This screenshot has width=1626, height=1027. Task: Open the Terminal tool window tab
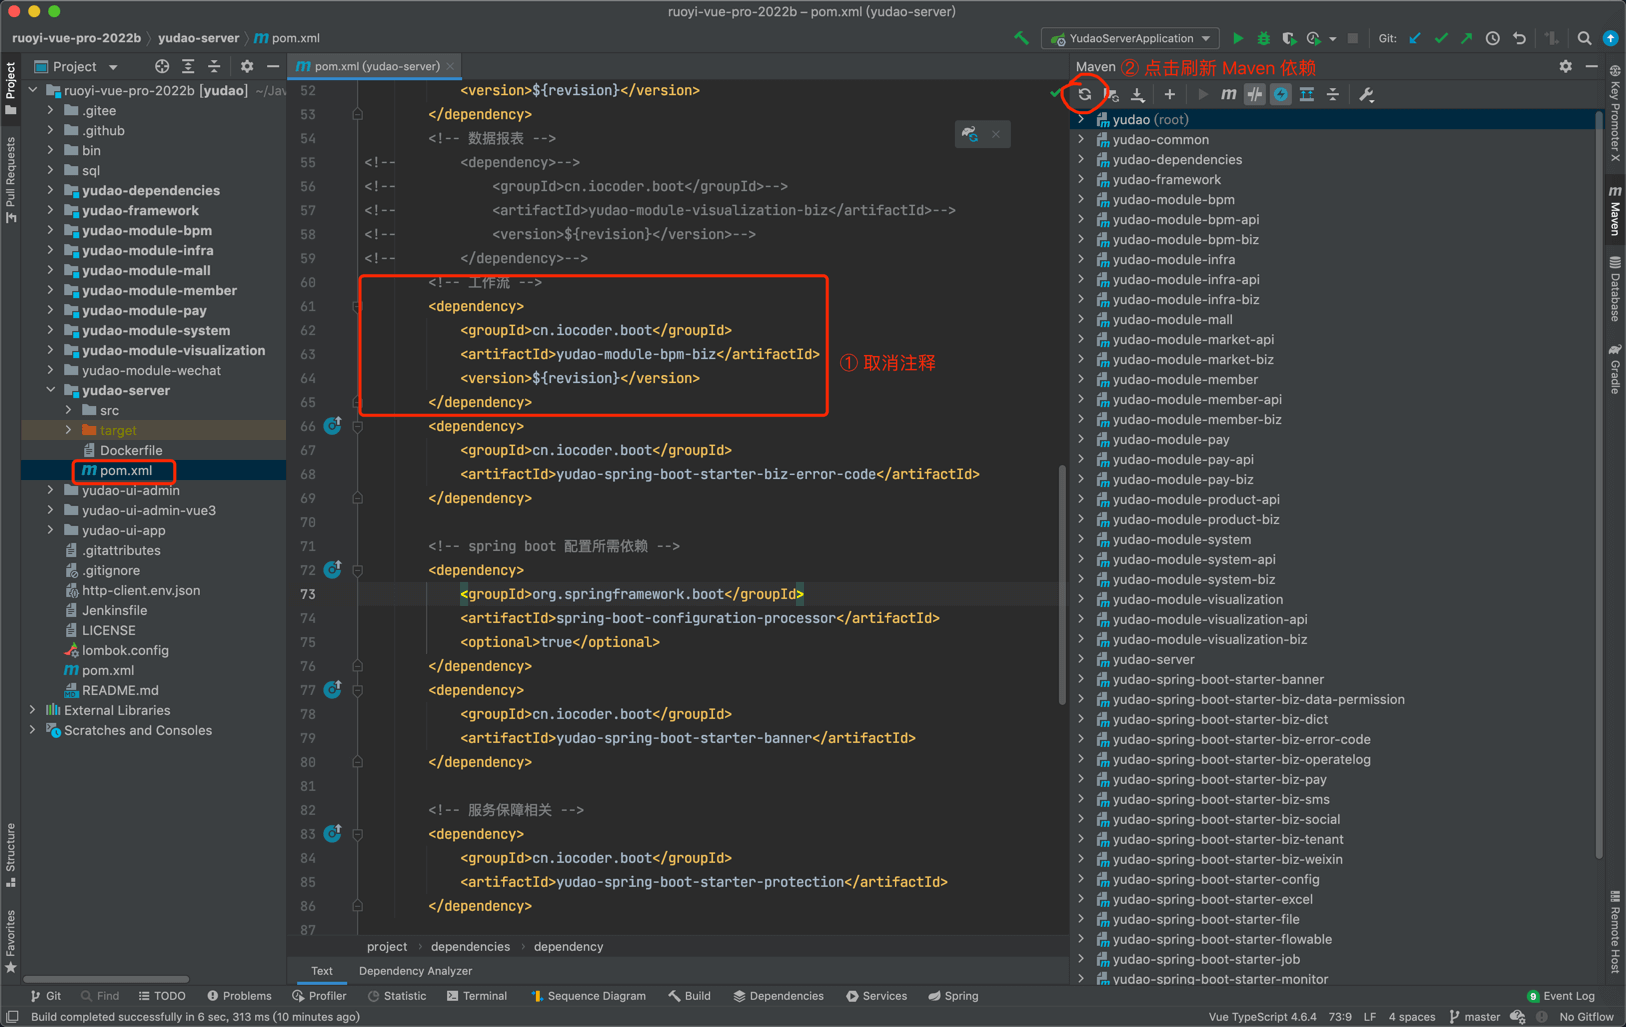coord(477,996)
